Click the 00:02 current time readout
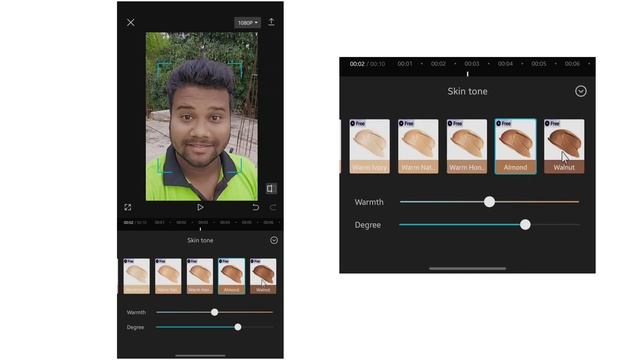The image size is (640, 360). pos(357,64)
